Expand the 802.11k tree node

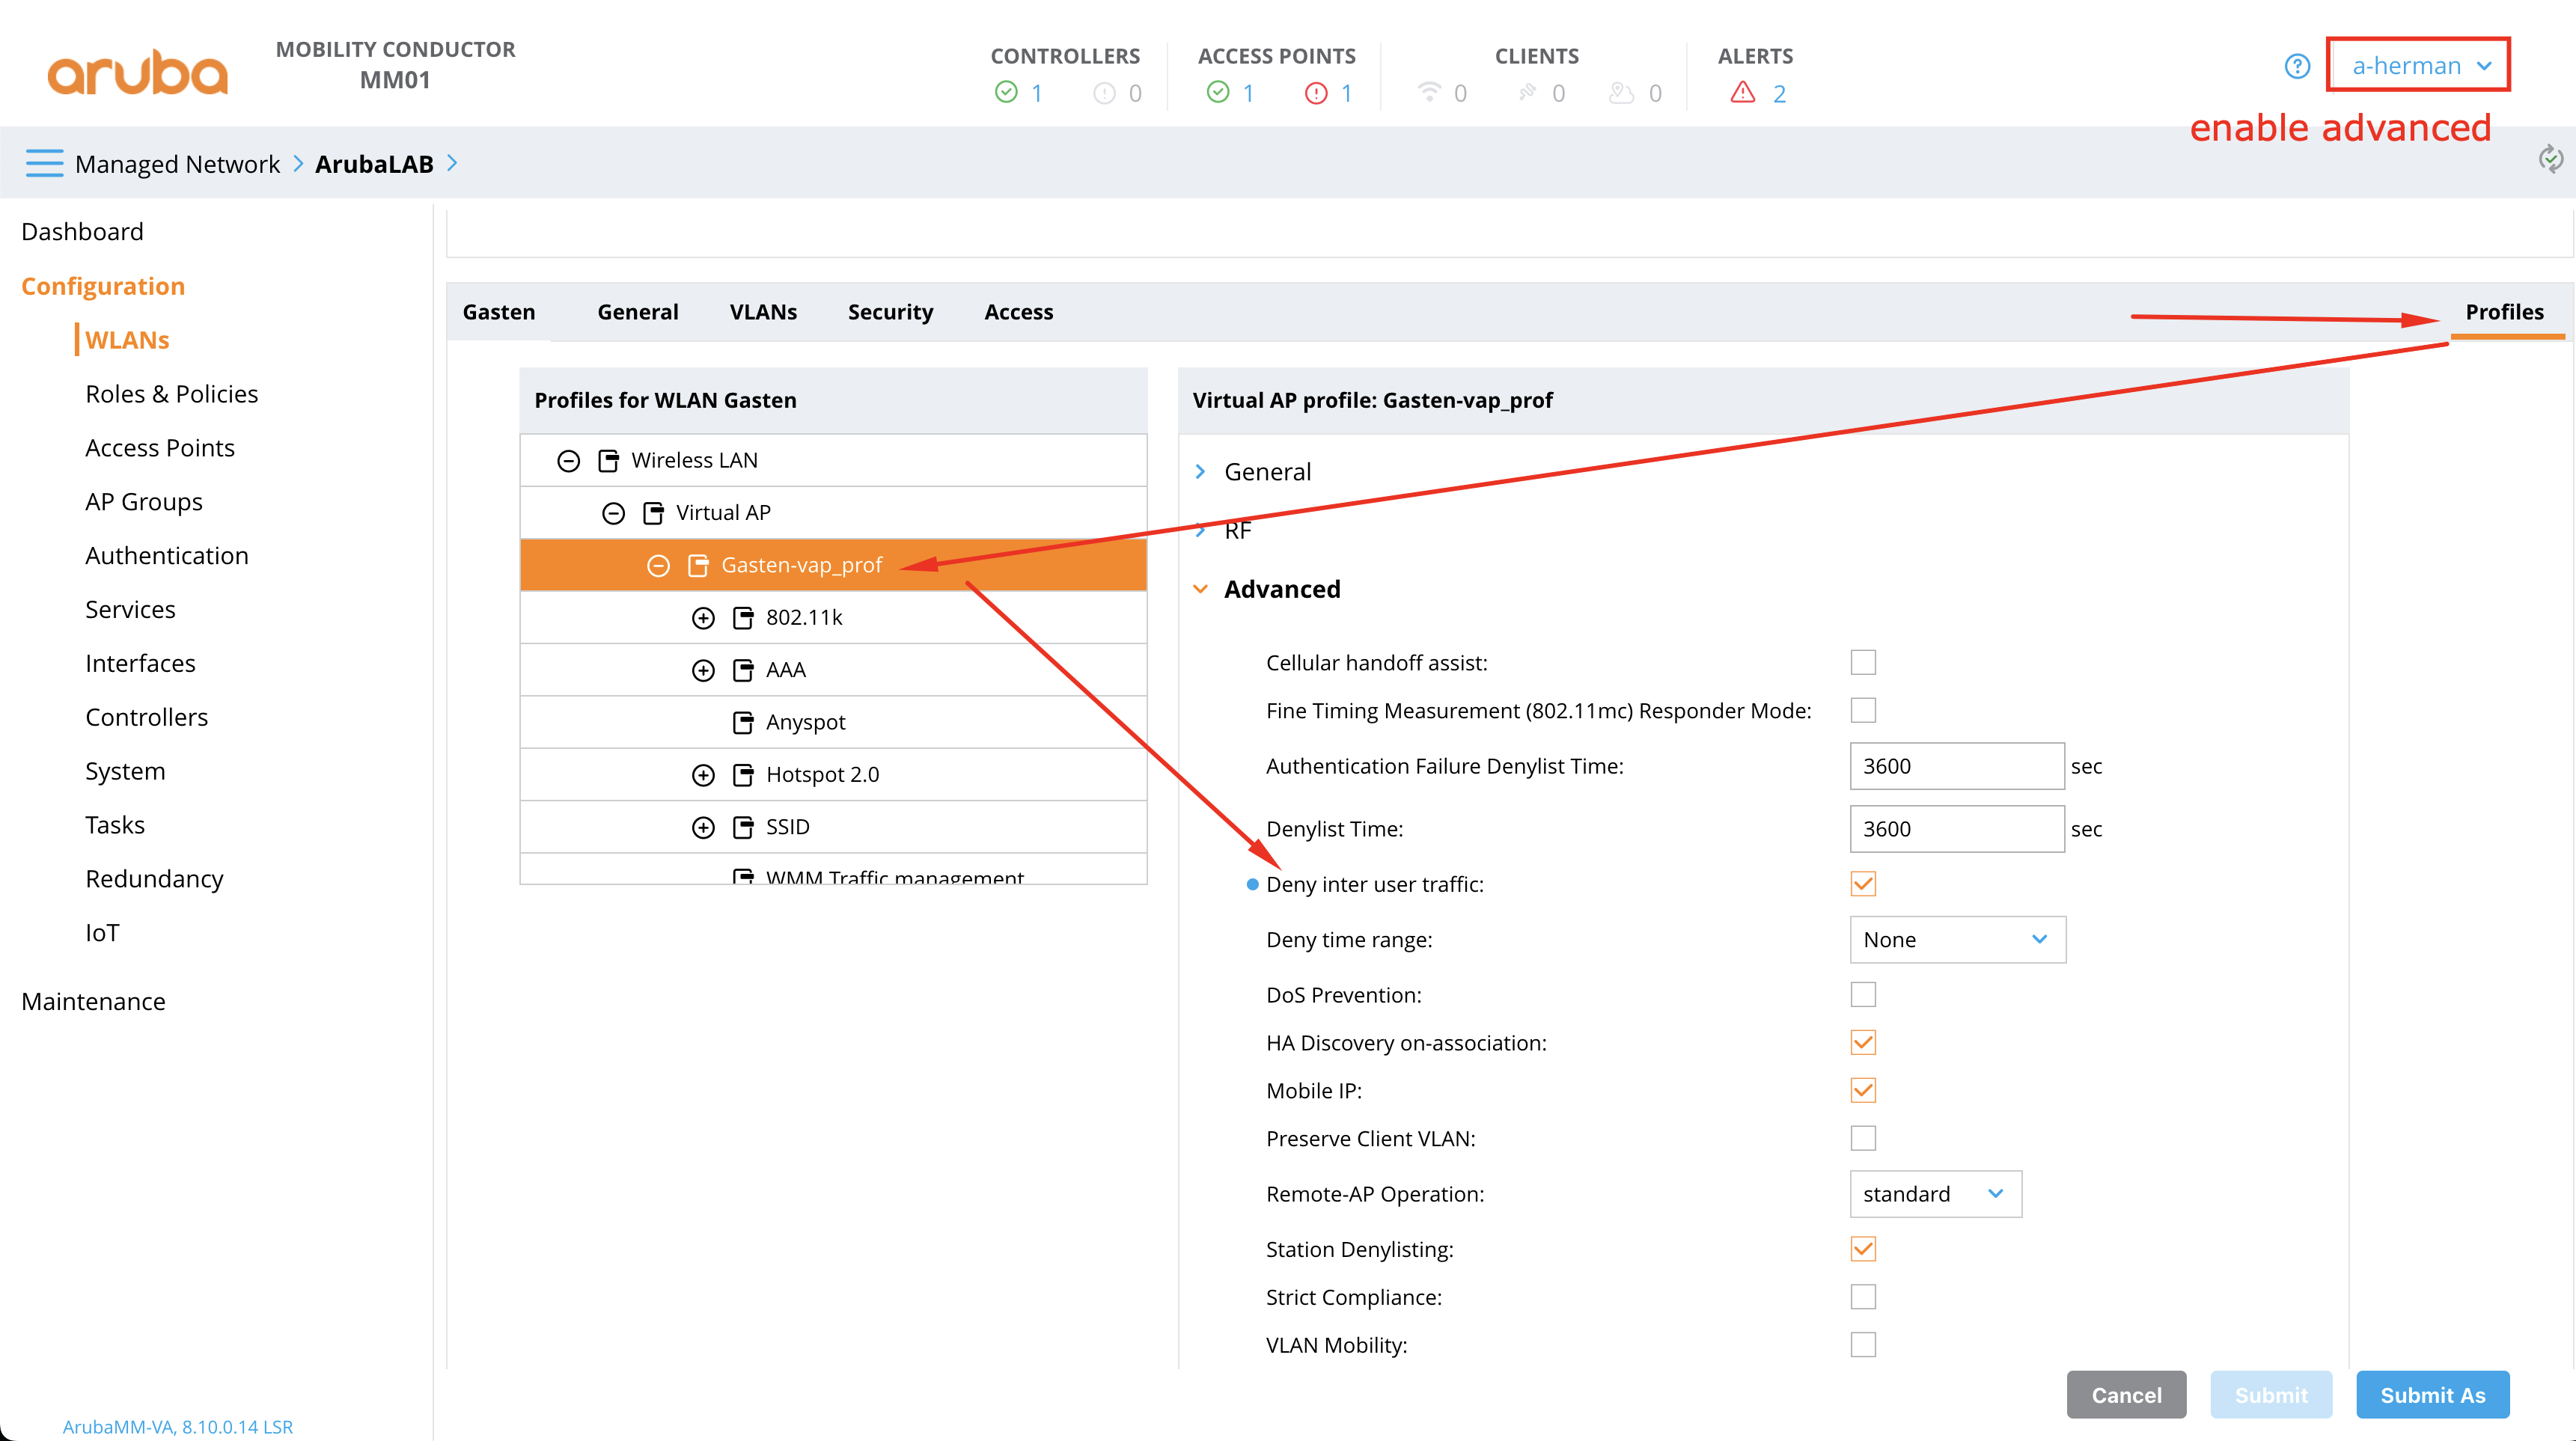(x=703, y=618)
